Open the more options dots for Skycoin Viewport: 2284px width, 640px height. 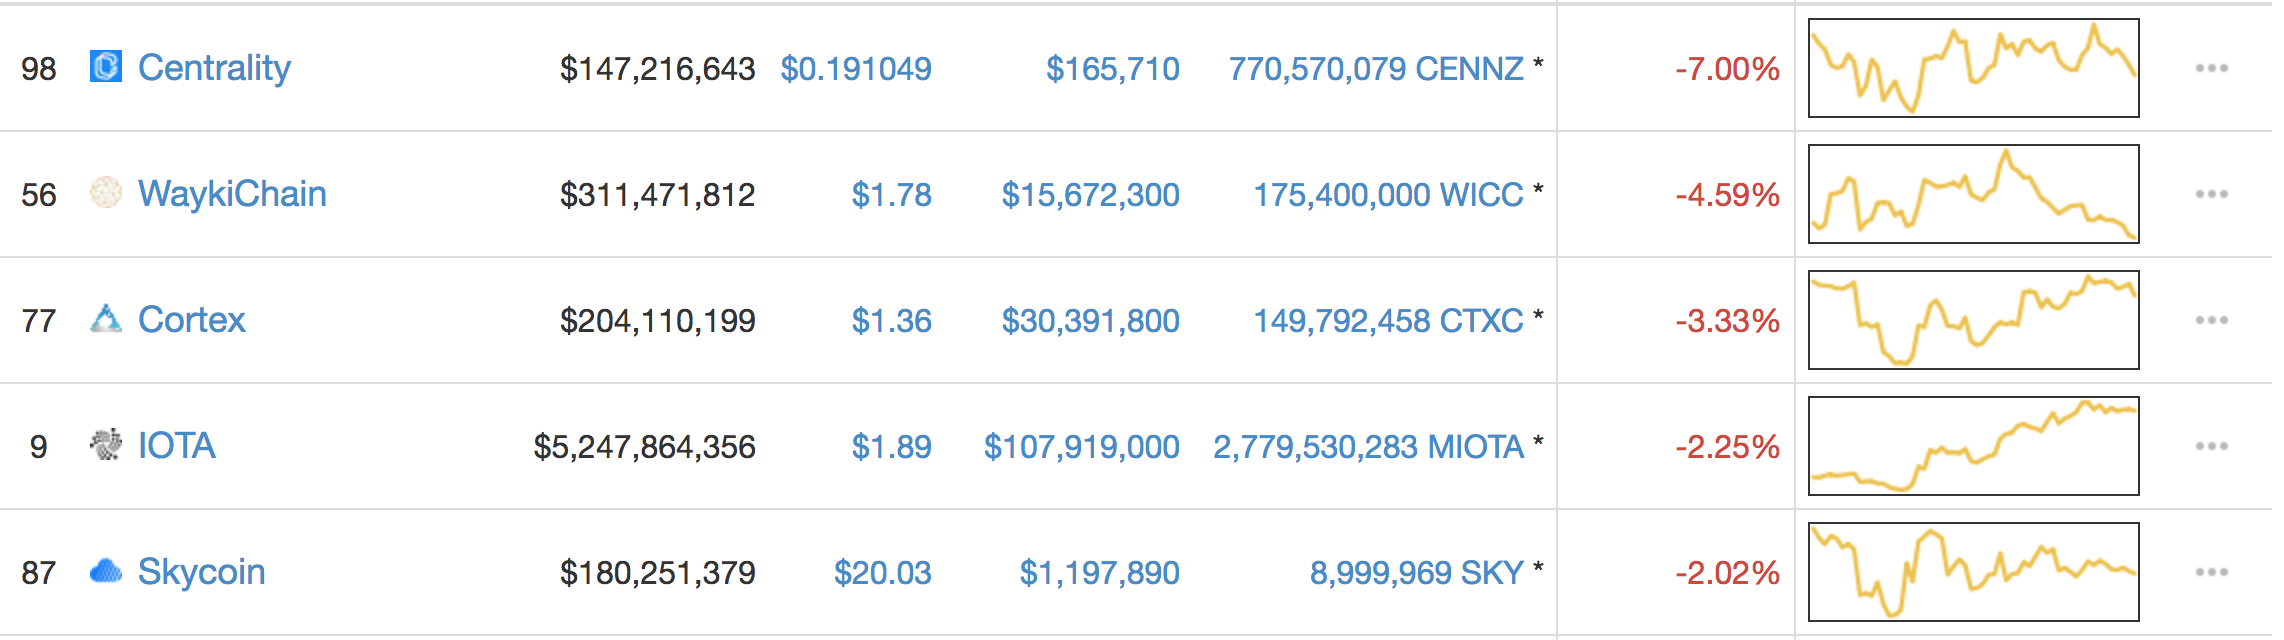[2211, 572]
